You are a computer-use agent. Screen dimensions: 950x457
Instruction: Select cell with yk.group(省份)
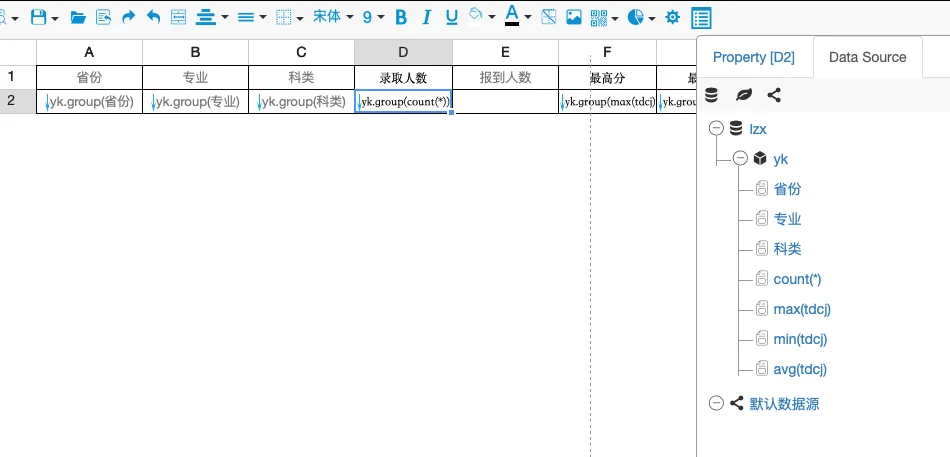[x=89, y=101]
